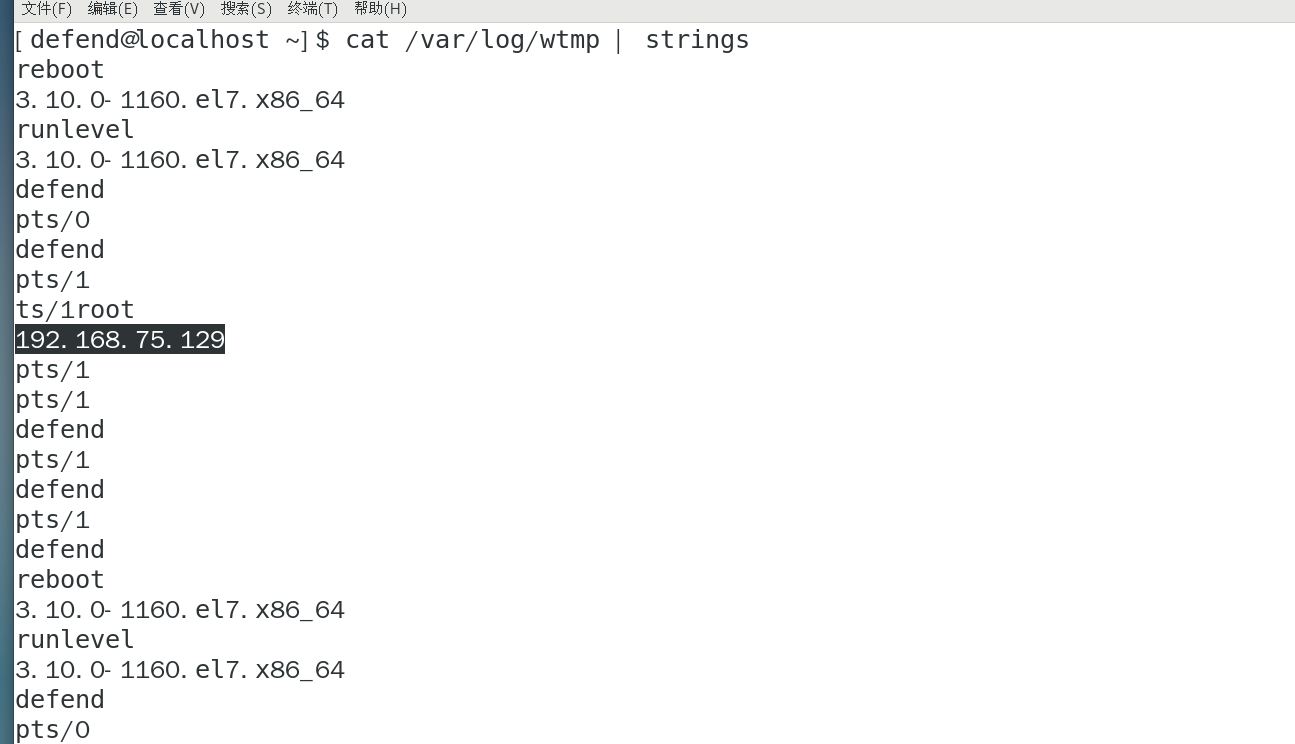Open the 搜索(S) menu
The height and width of the screenshot is (744, 1295).
pyautogui.click(x=245, y=9)
